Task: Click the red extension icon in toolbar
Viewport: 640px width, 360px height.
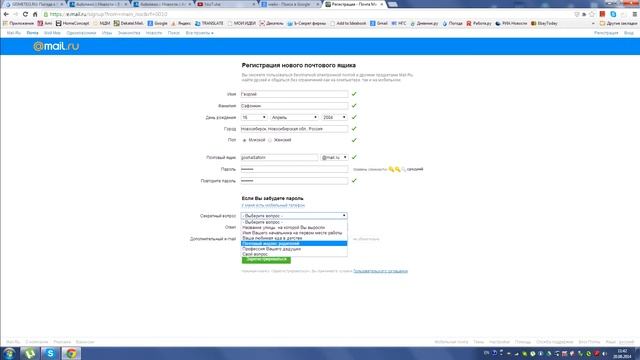Action: click(602, 14)
